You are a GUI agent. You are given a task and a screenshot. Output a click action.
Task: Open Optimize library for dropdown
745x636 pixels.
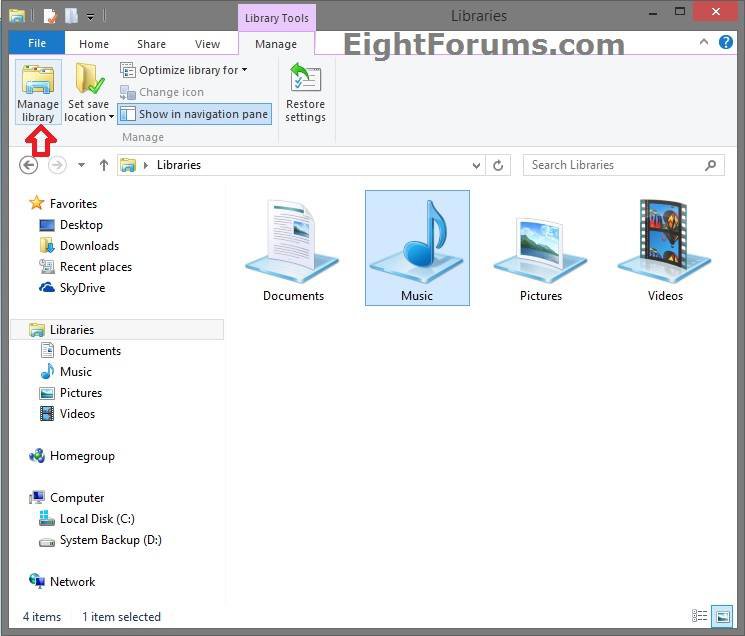(184, 70)
